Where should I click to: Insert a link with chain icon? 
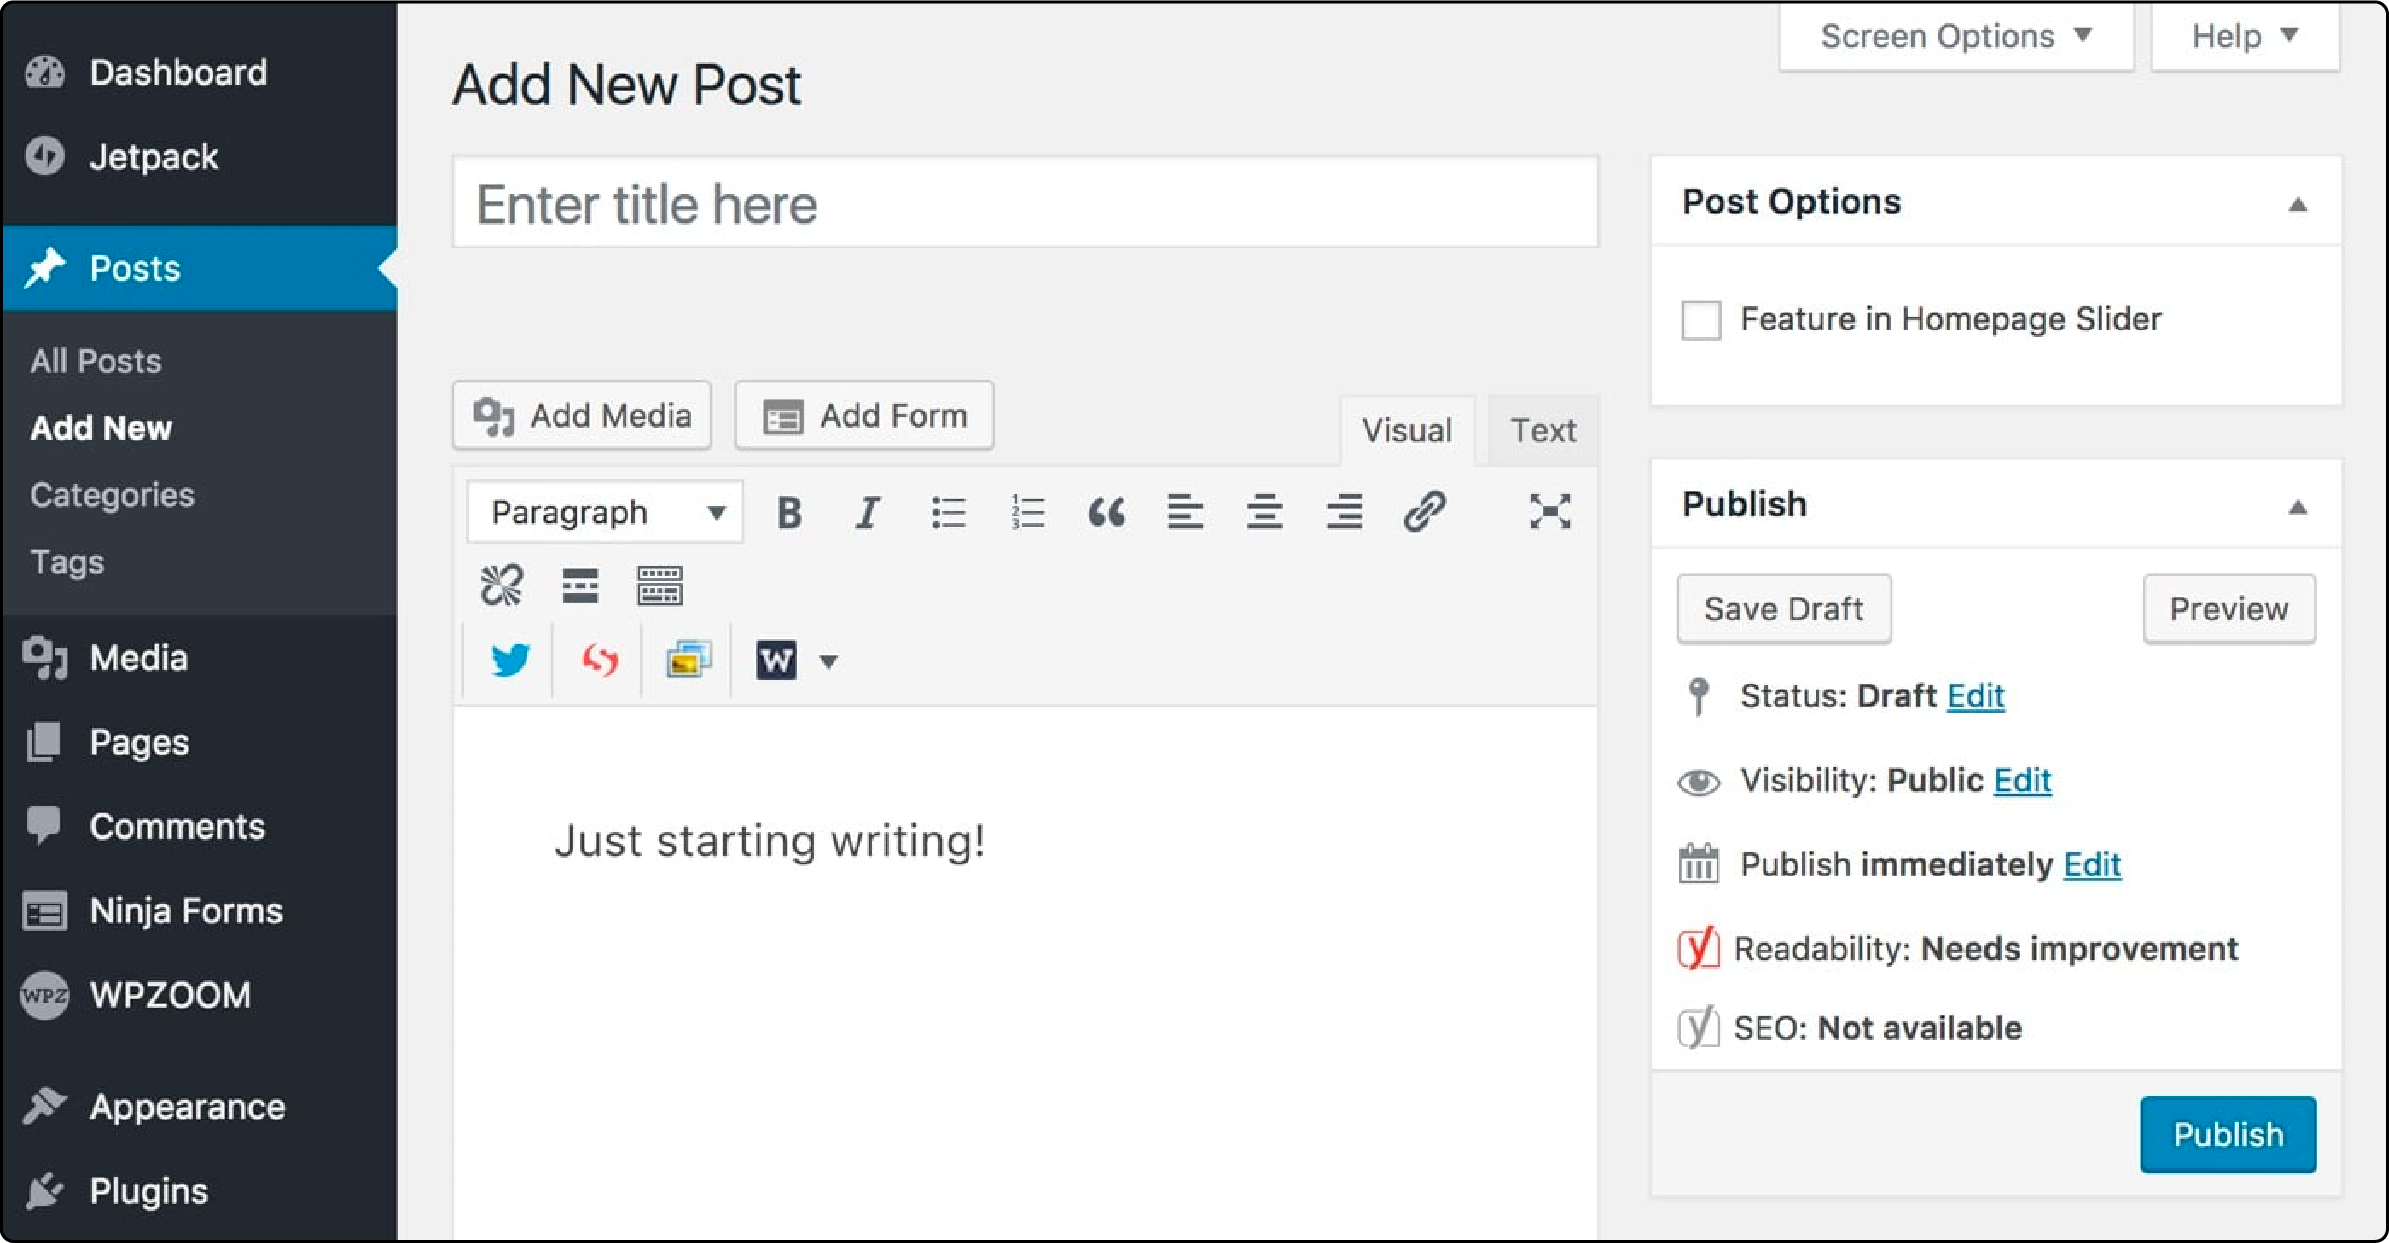click(x=1424, y=512)
